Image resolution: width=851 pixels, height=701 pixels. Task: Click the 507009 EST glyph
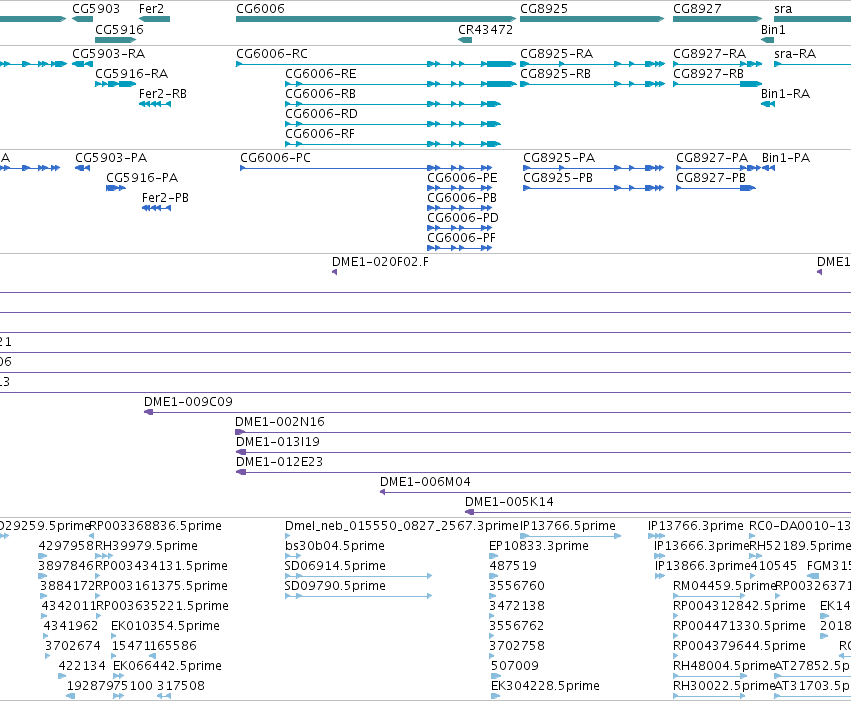click(496, 676)
